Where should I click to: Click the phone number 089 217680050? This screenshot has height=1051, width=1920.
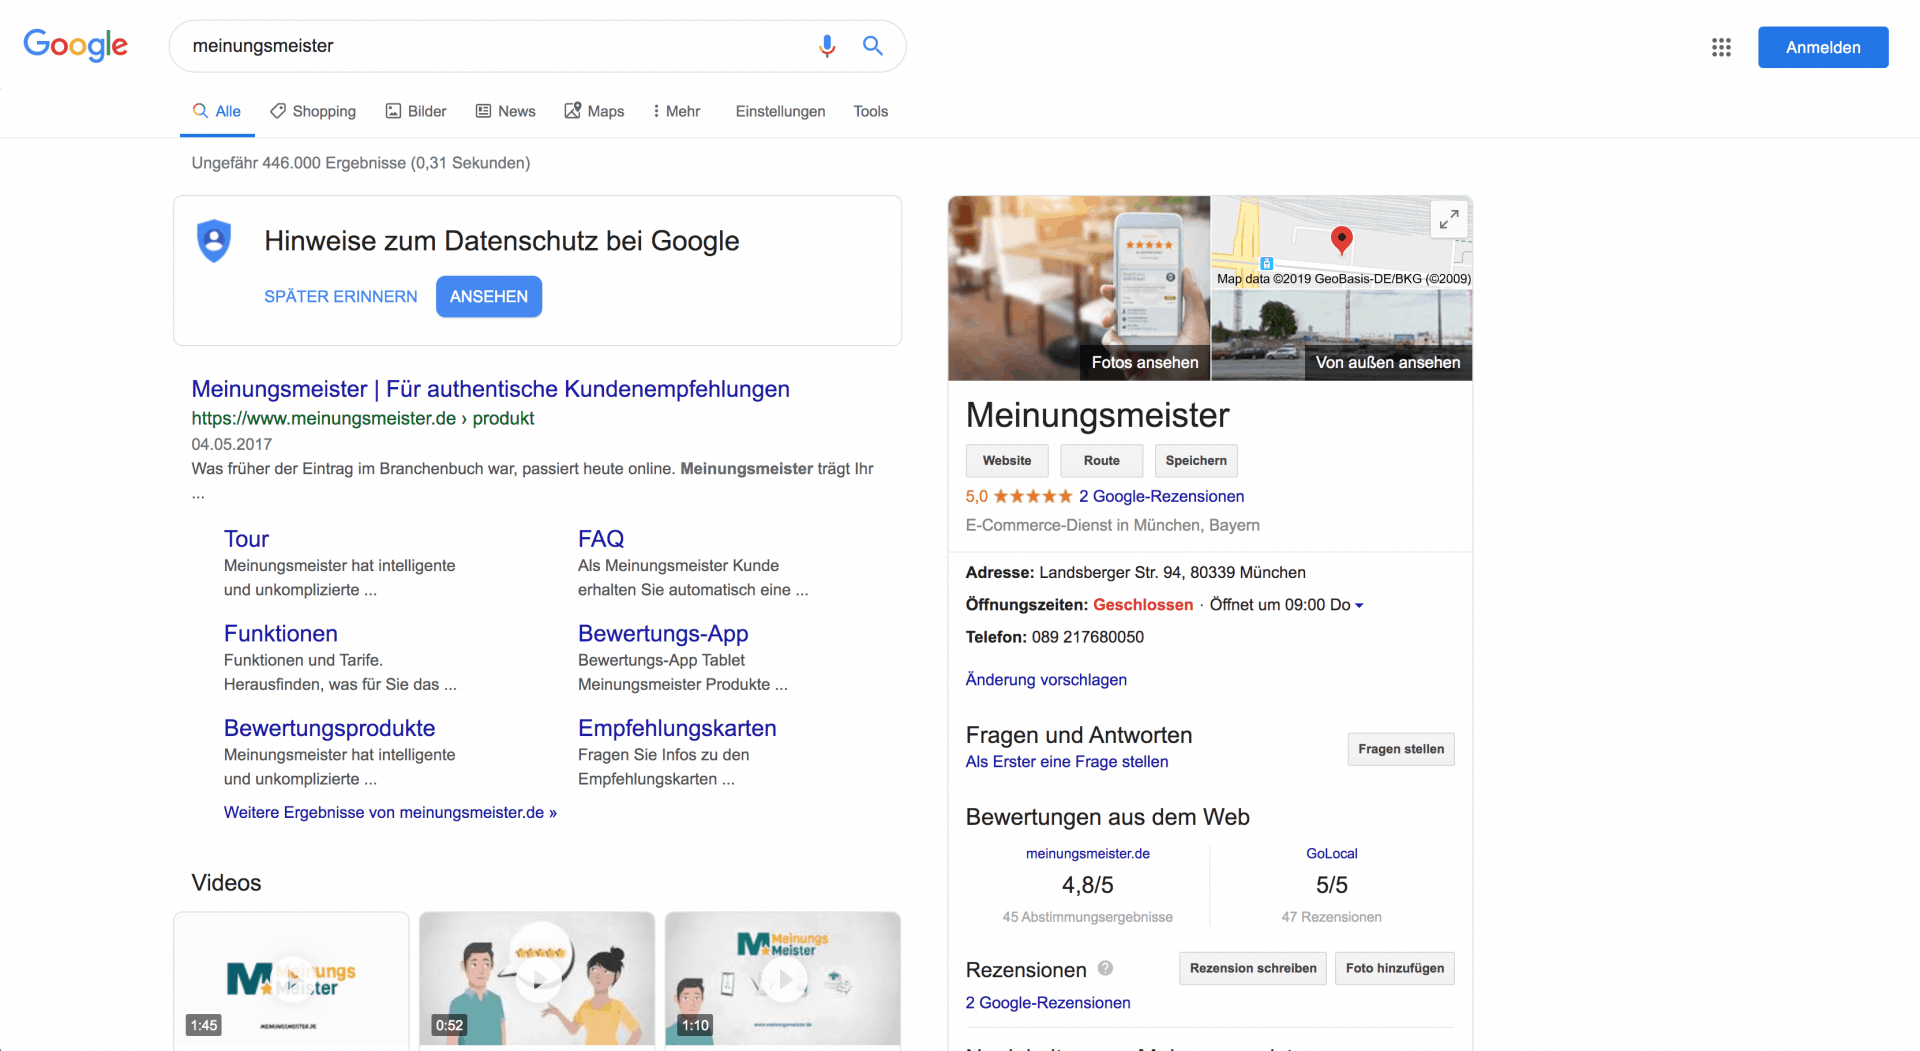point(1088,637)
